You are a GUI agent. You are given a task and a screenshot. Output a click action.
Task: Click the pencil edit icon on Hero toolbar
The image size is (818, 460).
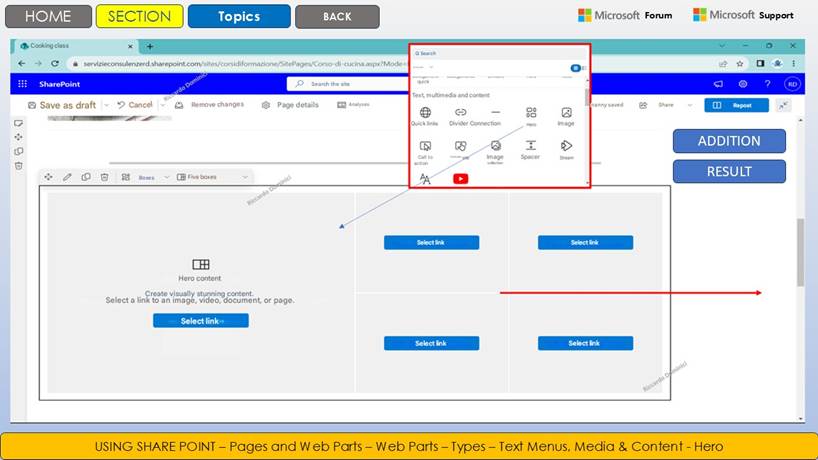coord(67,177)
